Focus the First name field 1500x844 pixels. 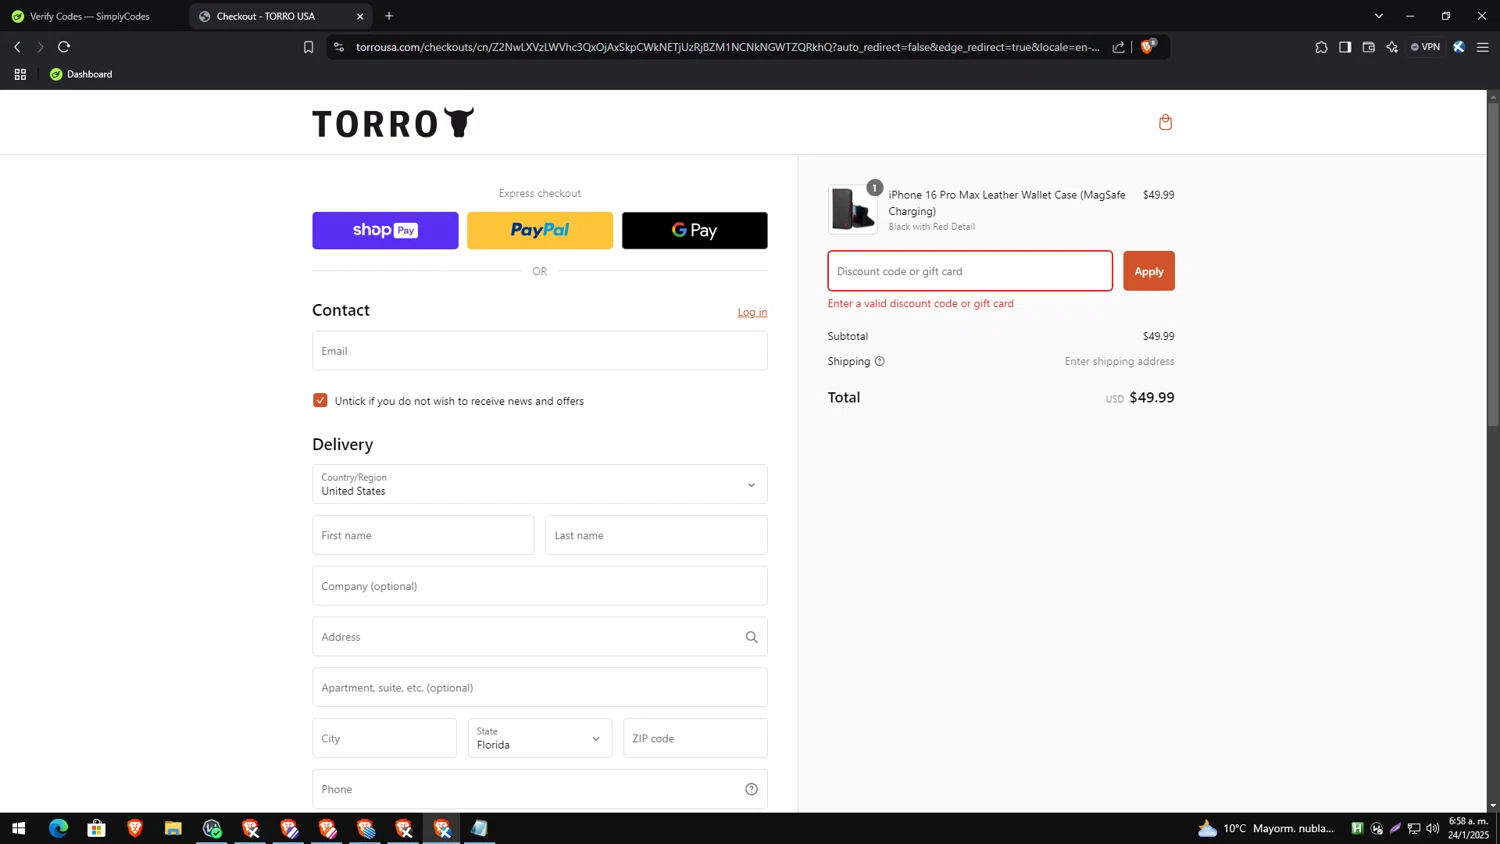[x=423, y=535]
